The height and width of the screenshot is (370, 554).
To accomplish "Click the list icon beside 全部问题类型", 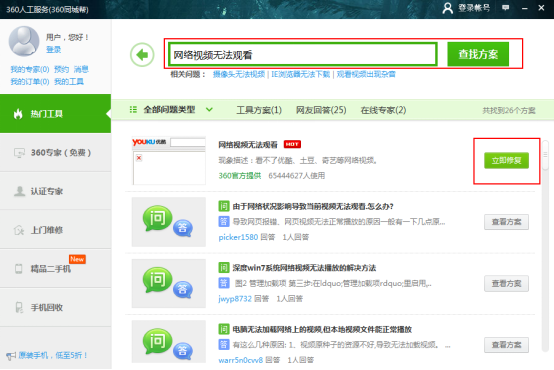I will point(133,110).
